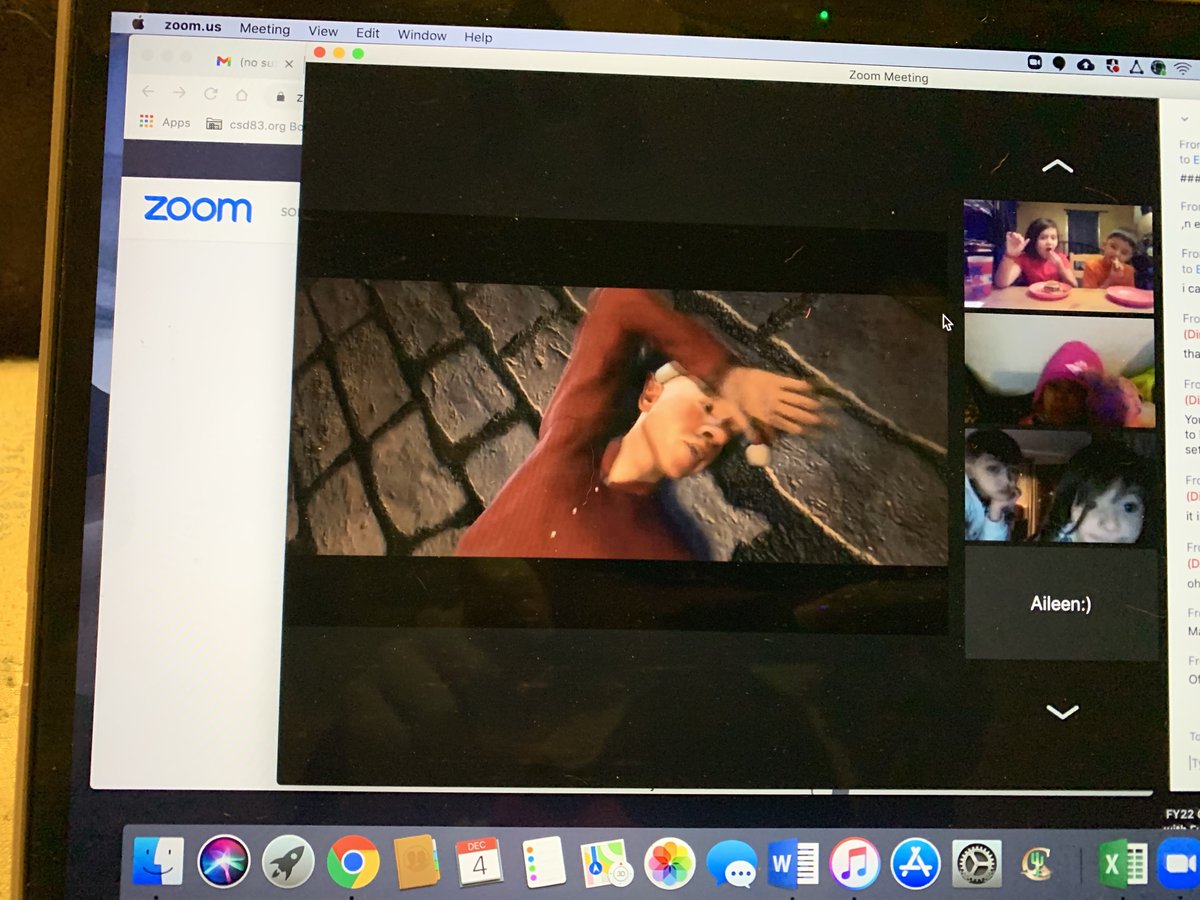Viewport: 1200px width, 900px height.
Task: Open Contacts app in the dock
Action: [416, 862]
